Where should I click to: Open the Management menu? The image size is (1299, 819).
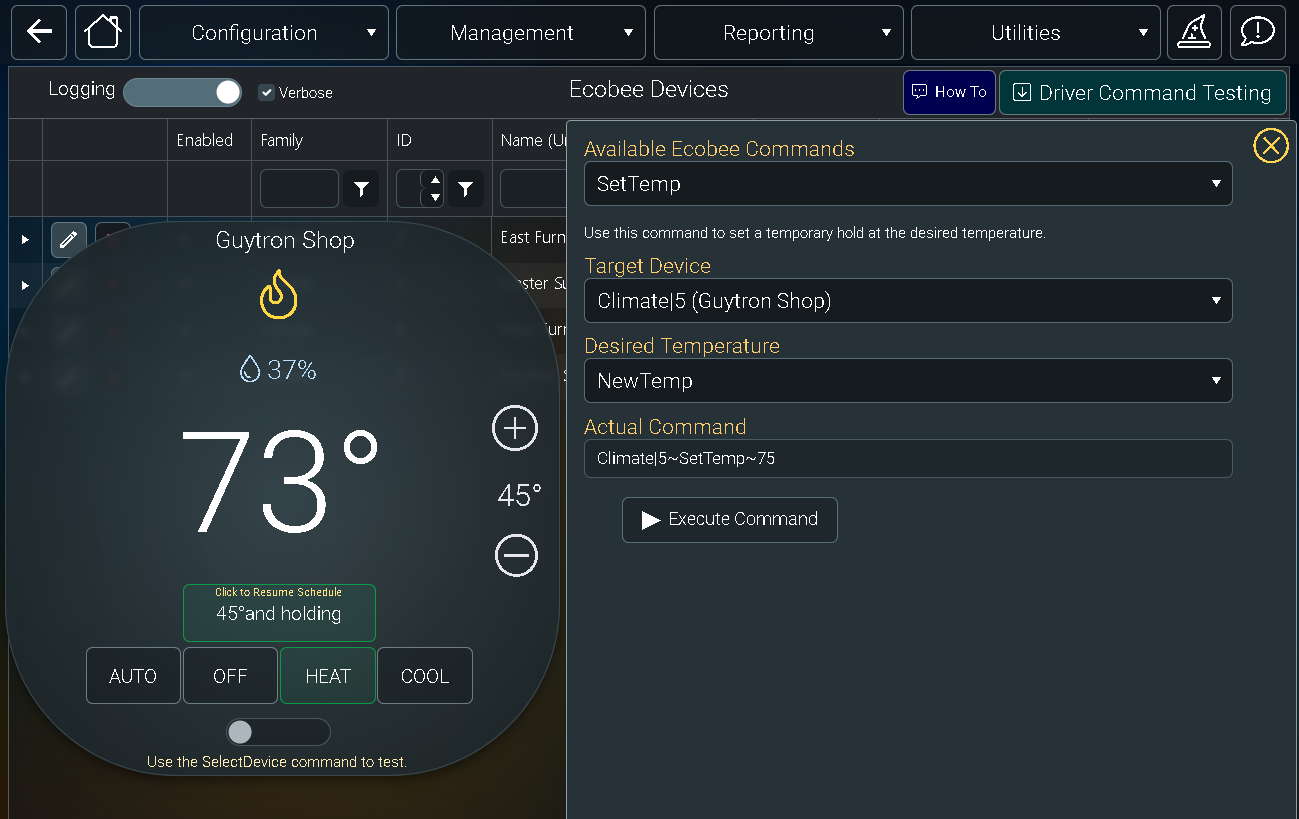(520, 33)
